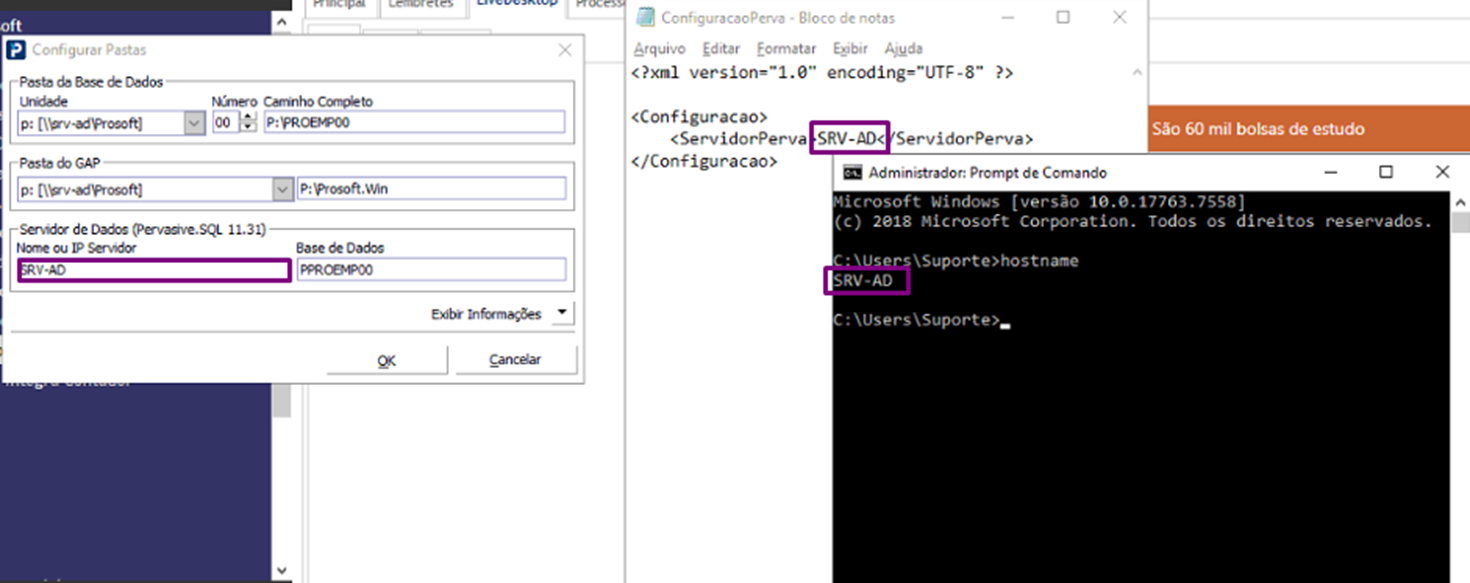Open Exibir Informações dropdown arrow
Viewport: 1470px width, 583px height.
coord(561,314)
